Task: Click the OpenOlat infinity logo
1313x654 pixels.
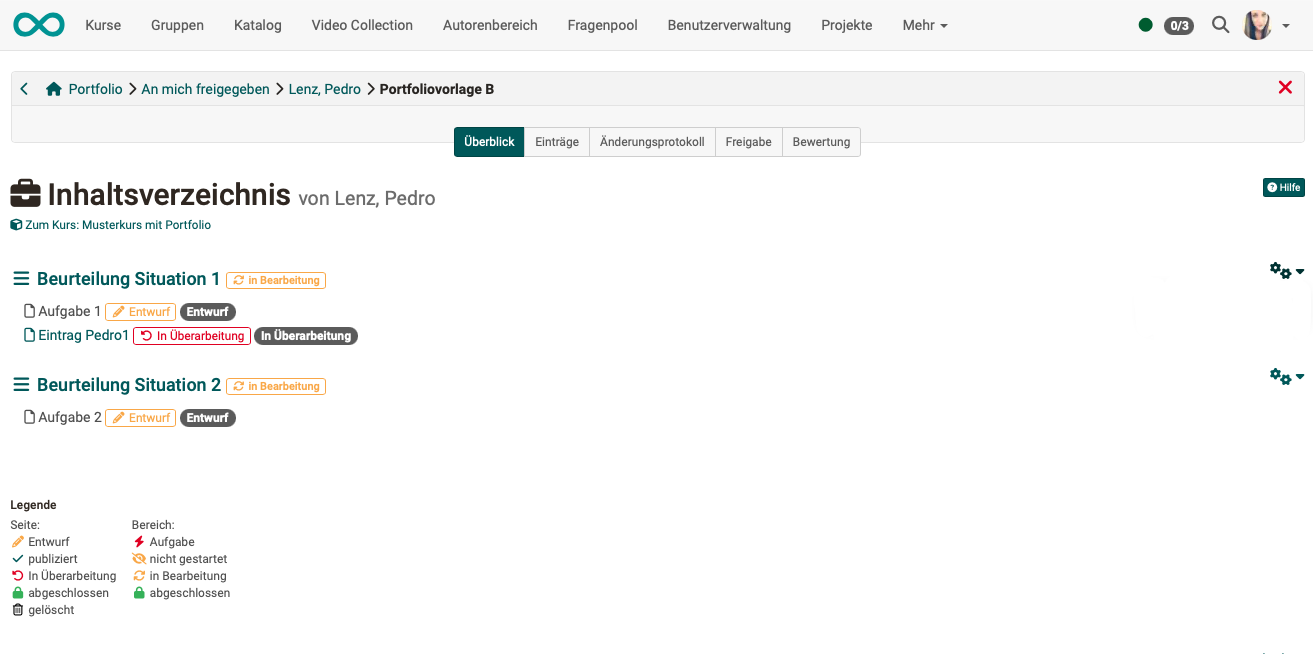Action: [39, 25]
